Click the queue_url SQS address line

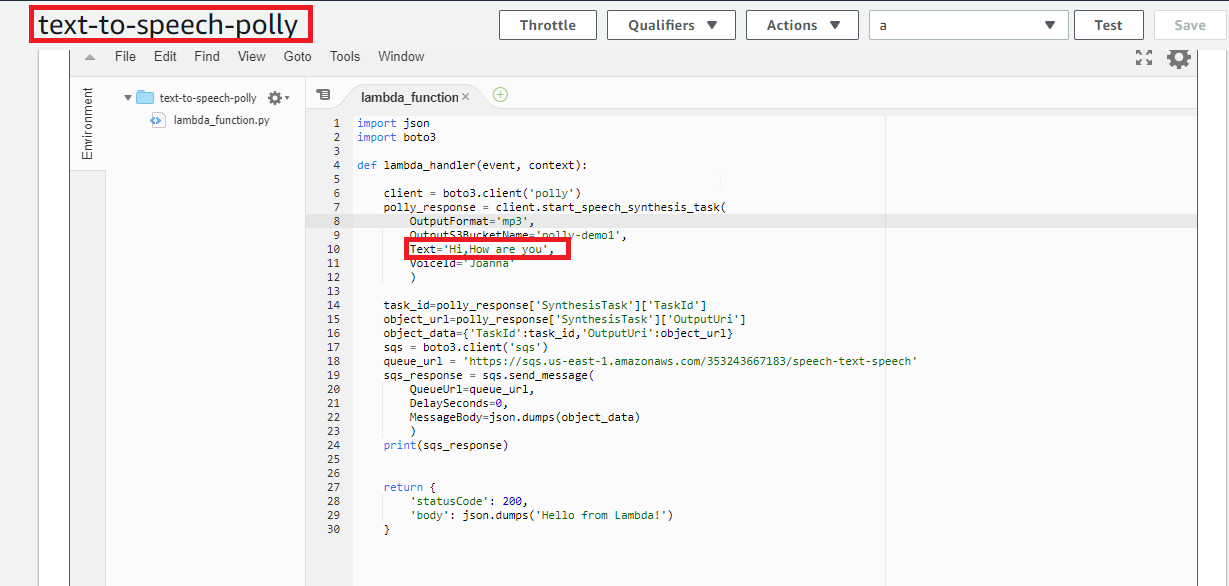click(650, 361)
